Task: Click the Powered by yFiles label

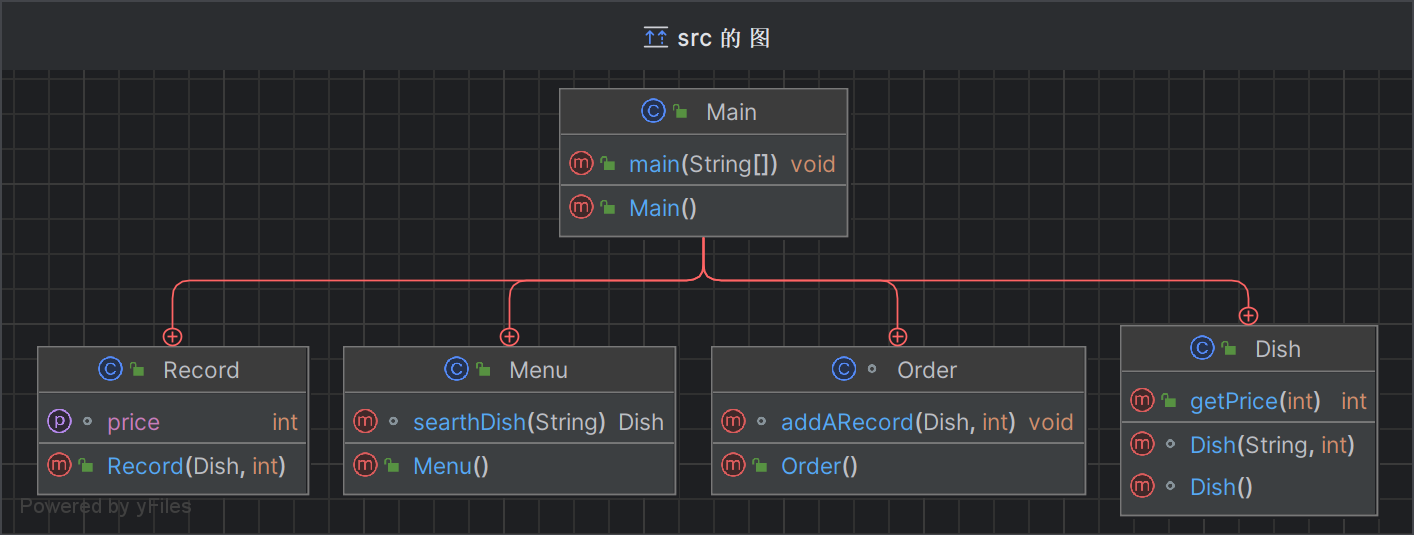Action: pos(105,506)
